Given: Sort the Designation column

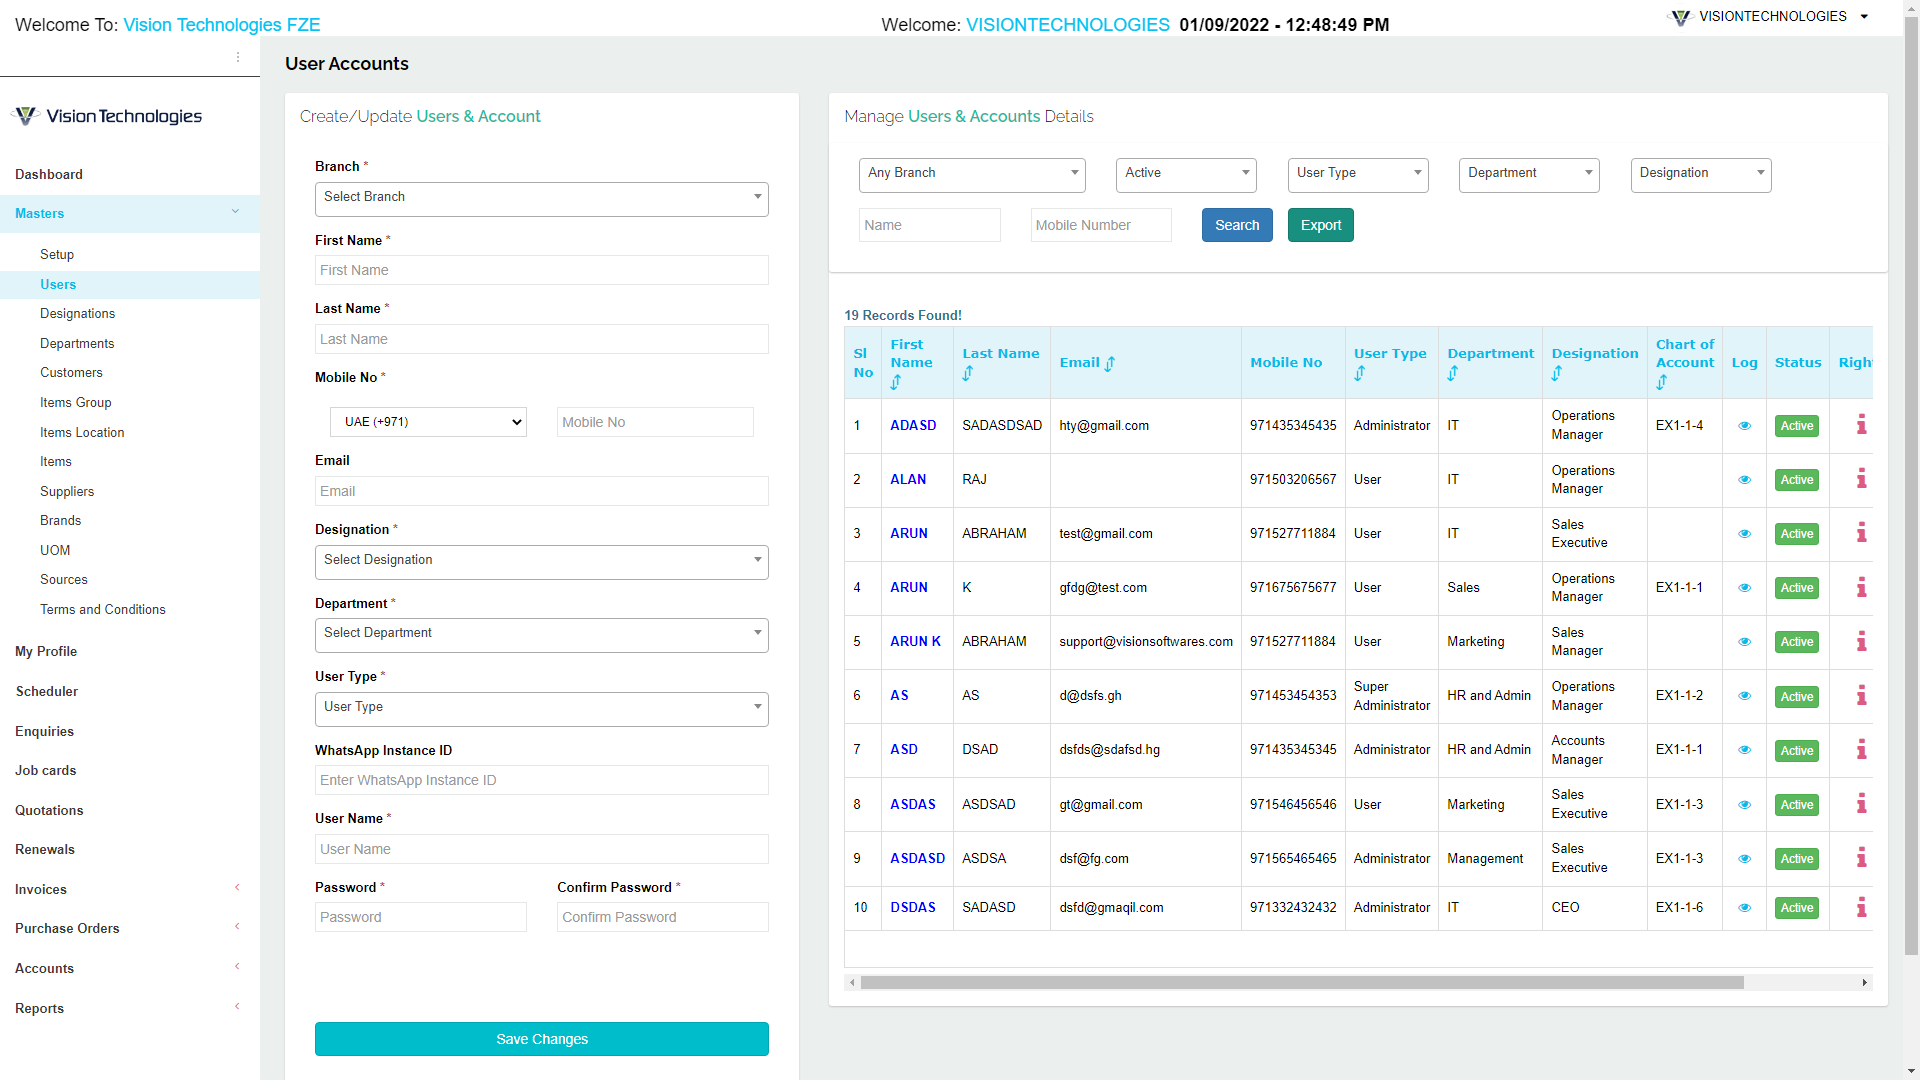Looking at the screenshot, I should pyautogui.click(x=1558, y=372).
